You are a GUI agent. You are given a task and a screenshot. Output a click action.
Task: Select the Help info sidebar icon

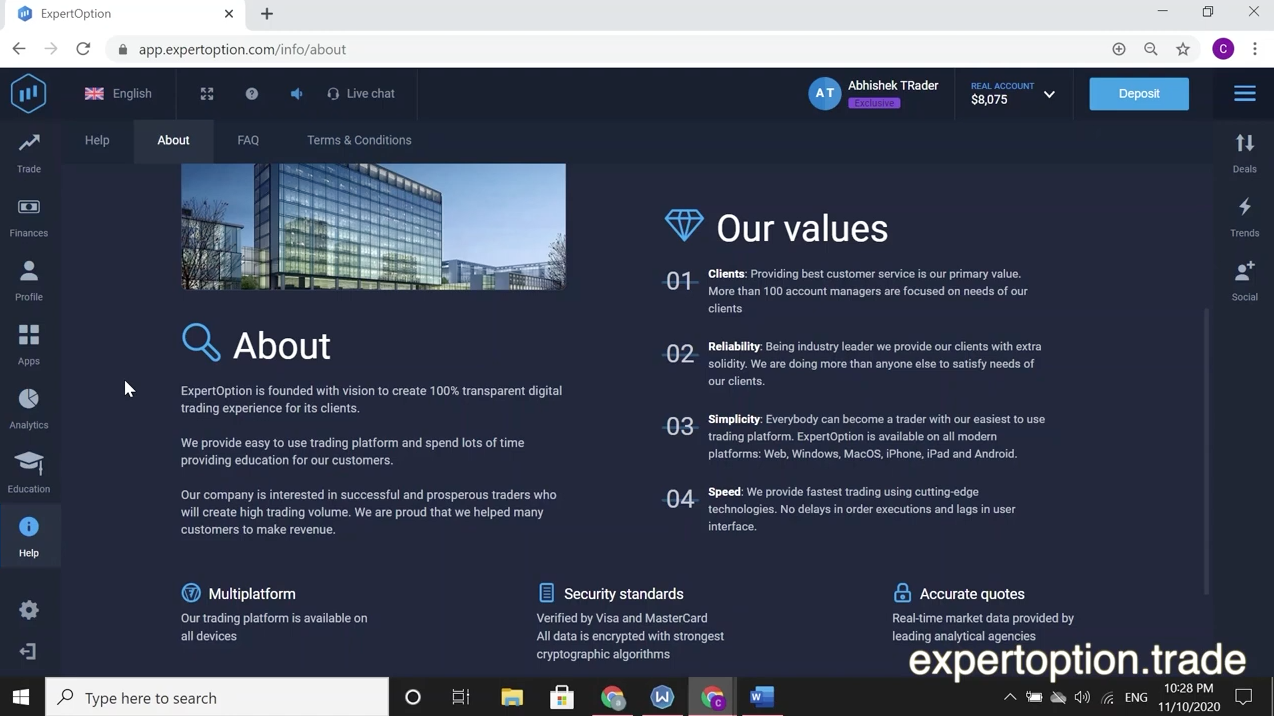point(29,536)
